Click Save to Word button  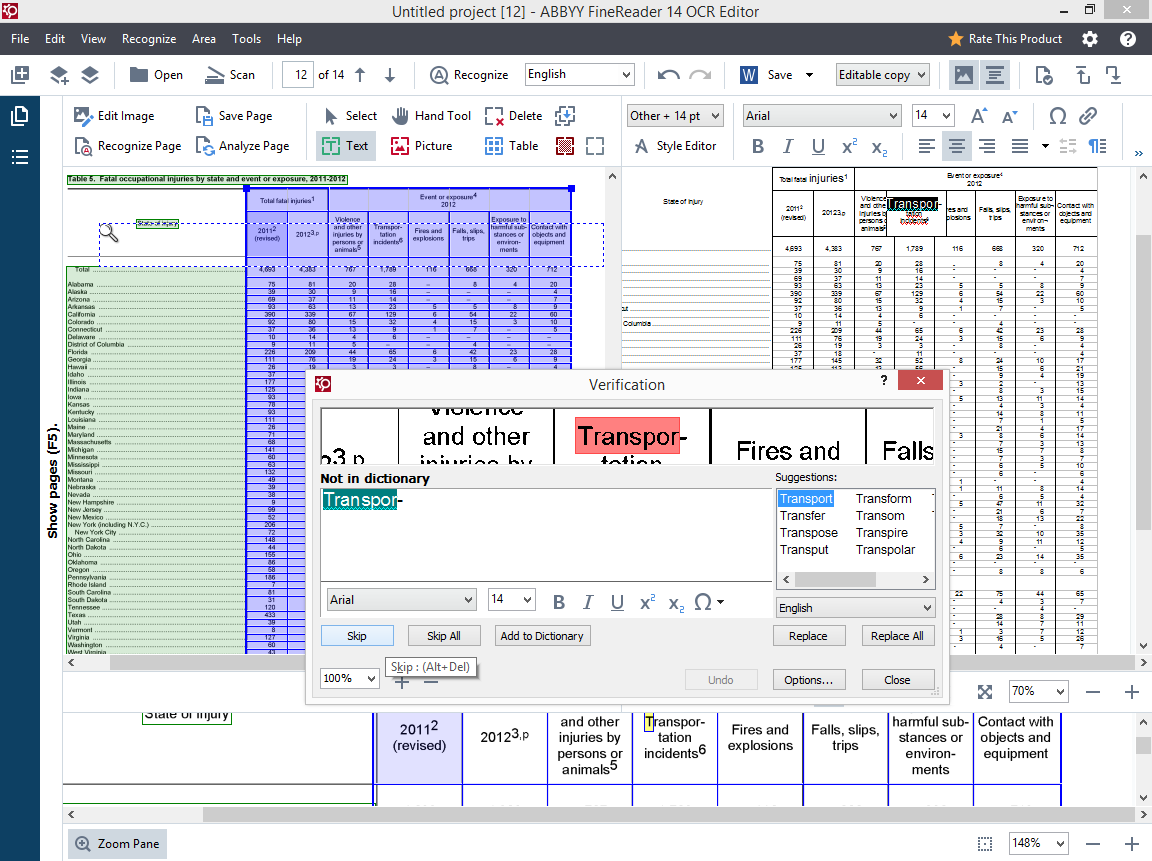(766, 74)
